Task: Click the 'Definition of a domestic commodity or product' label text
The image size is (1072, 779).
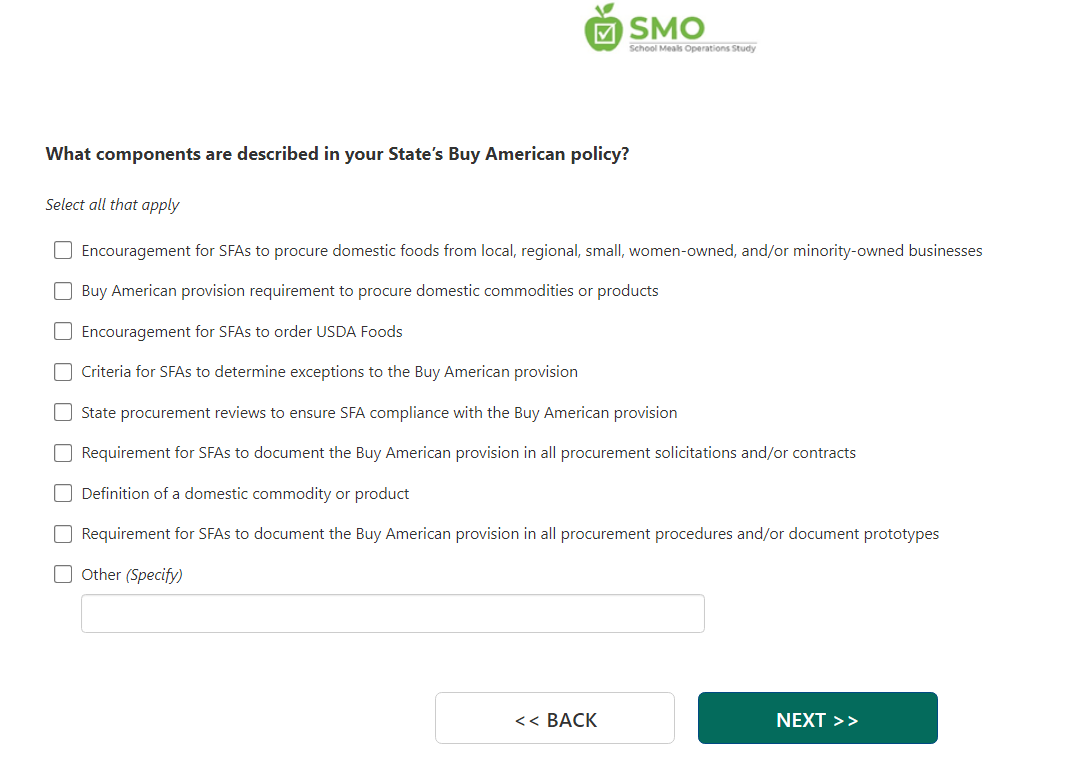Action: tap(245, 494)
